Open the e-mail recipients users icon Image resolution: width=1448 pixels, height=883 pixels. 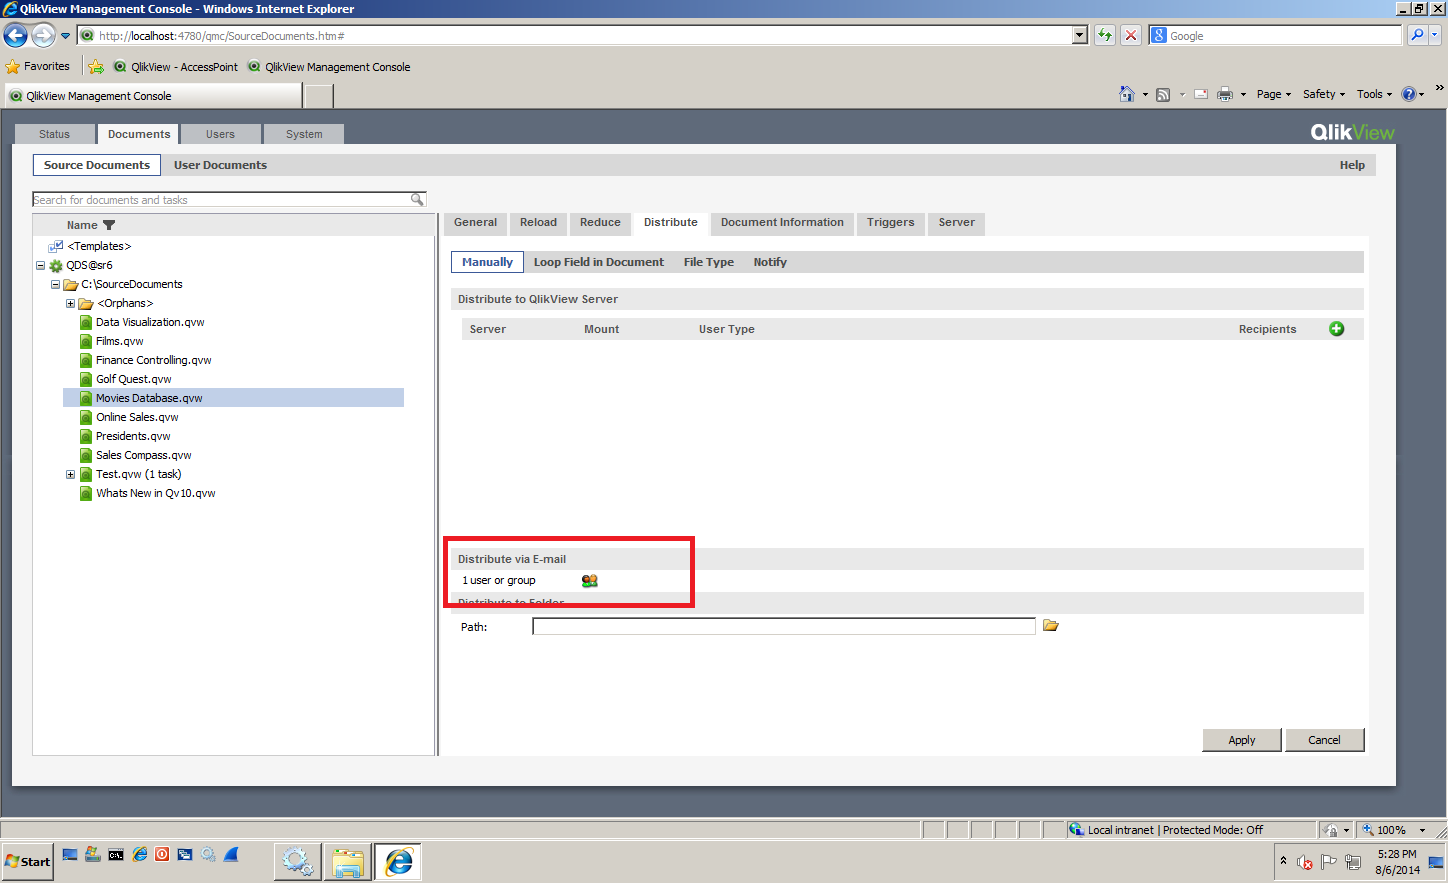click(x=590, y=580)
